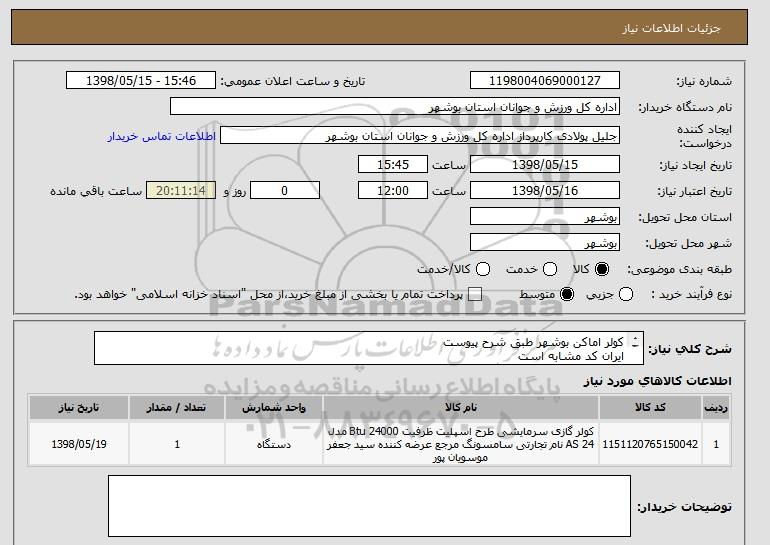Click the جزئیات اطلاعات نیاز header title
This screenshot has height=545, width=770.
pyautogui.click(x=671, y=28)
